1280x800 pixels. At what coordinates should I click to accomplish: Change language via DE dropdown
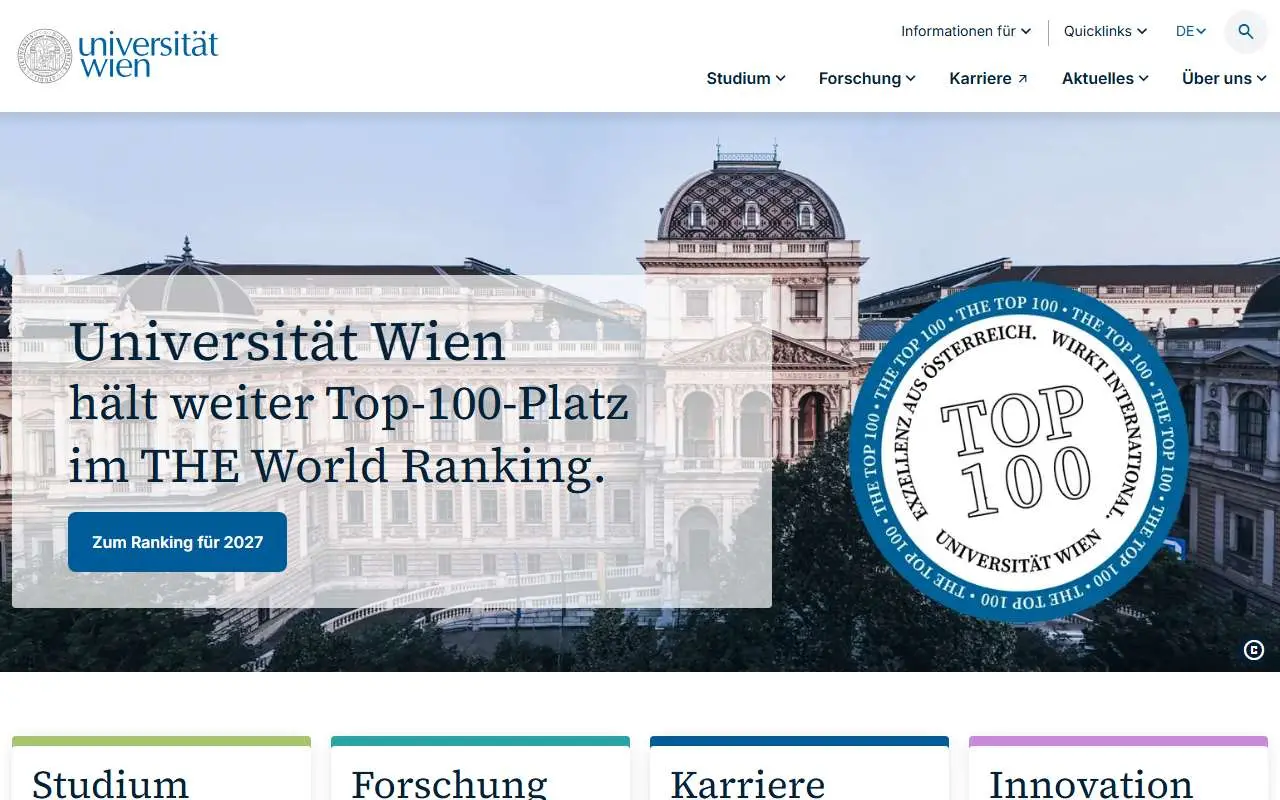1191,31
